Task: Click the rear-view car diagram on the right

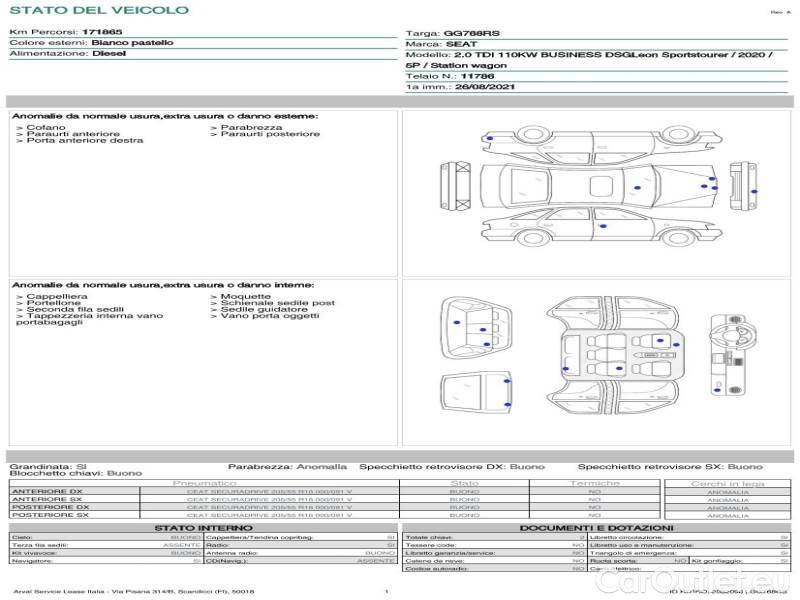Action: tap(741, 185)
